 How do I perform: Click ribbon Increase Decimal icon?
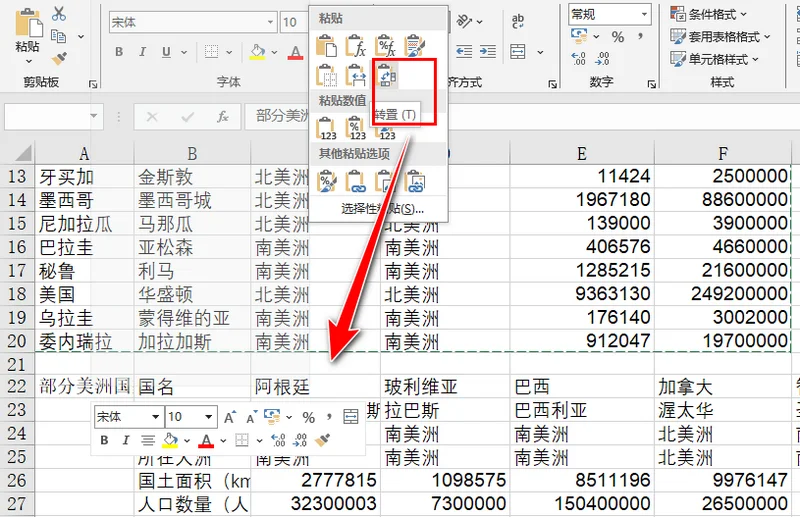579,59
